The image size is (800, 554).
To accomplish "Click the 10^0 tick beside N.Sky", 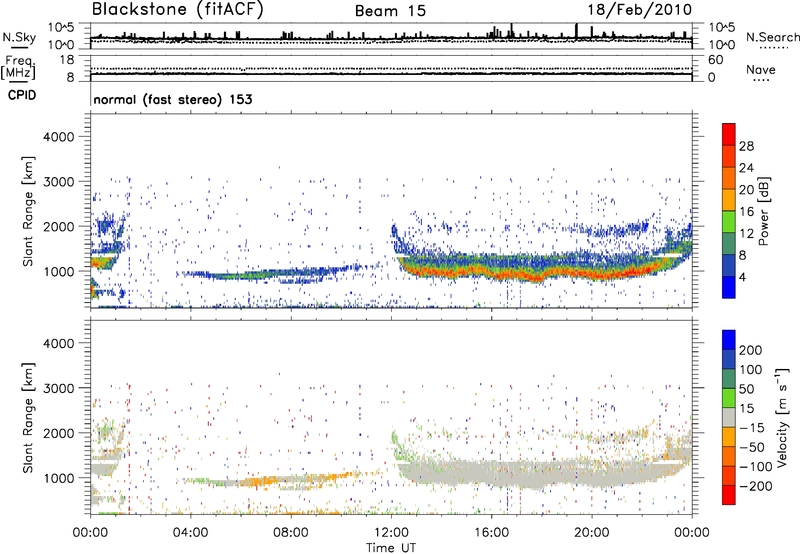I will click(61, 45).
